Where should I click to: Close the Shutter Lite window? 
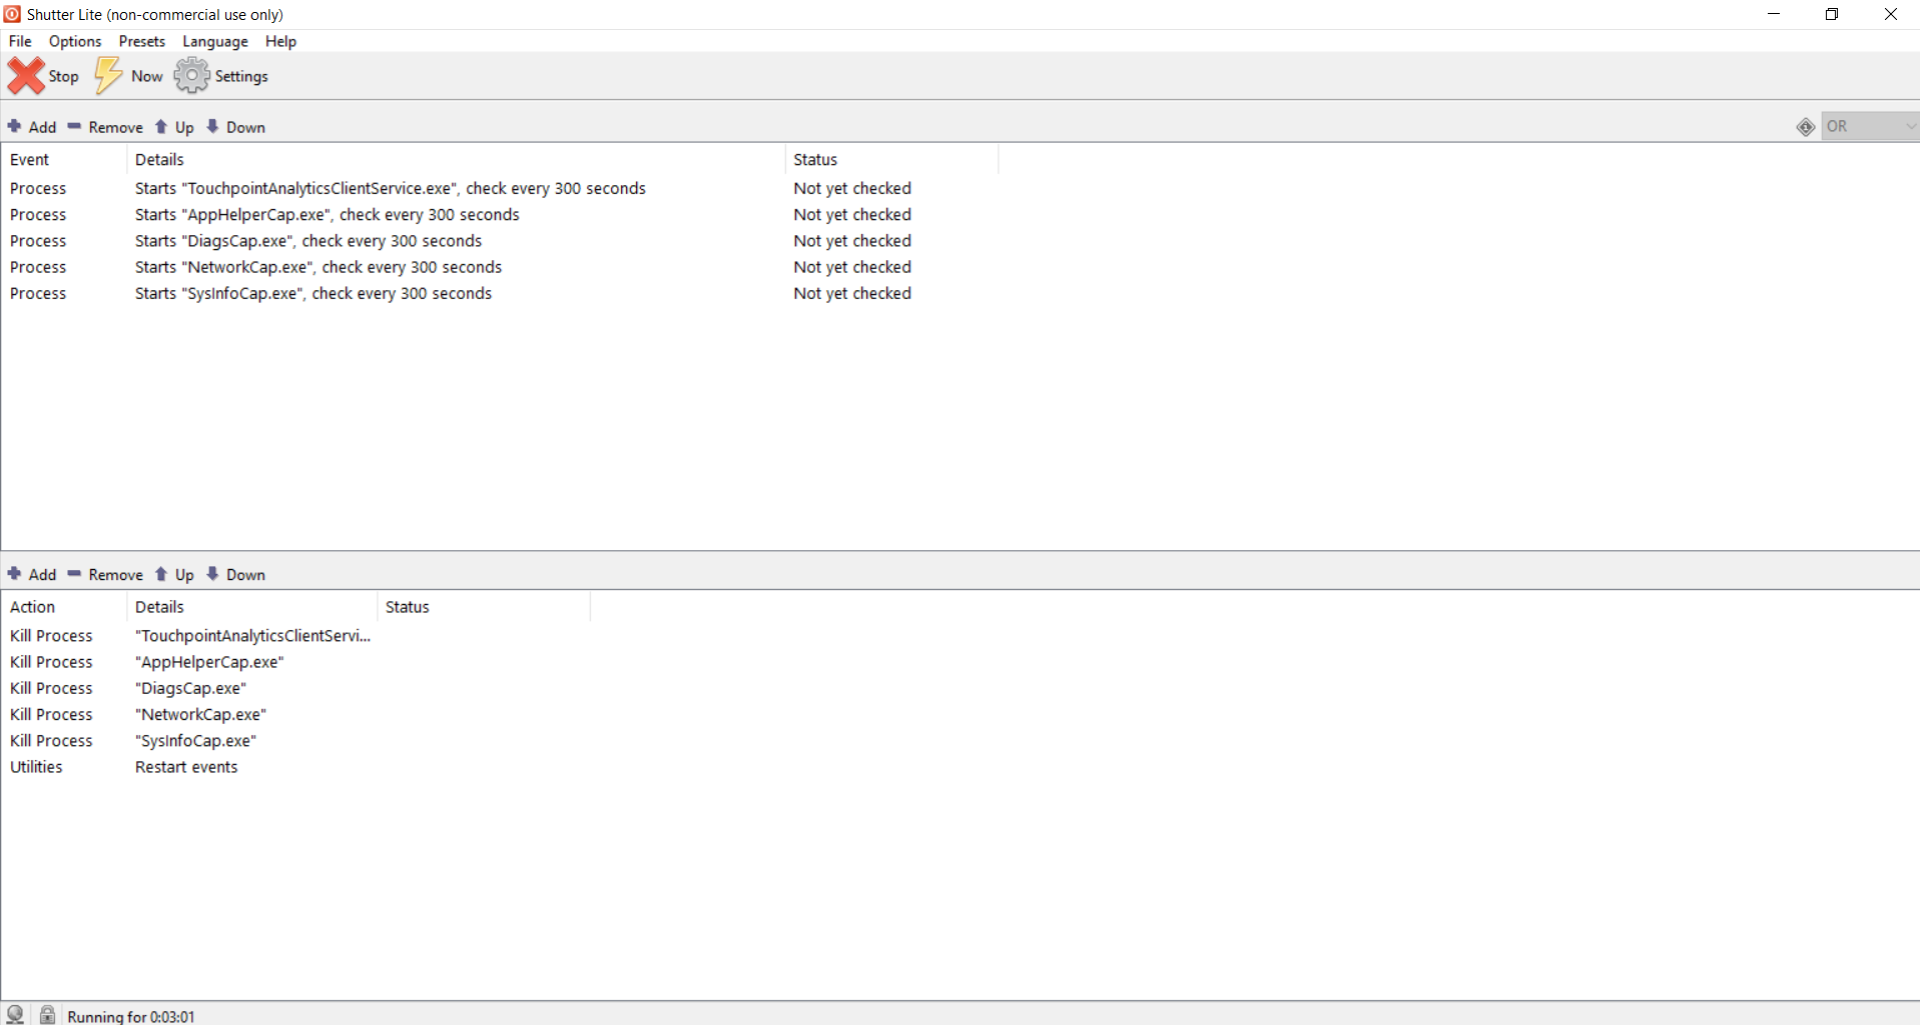[x=1890, y=14]
